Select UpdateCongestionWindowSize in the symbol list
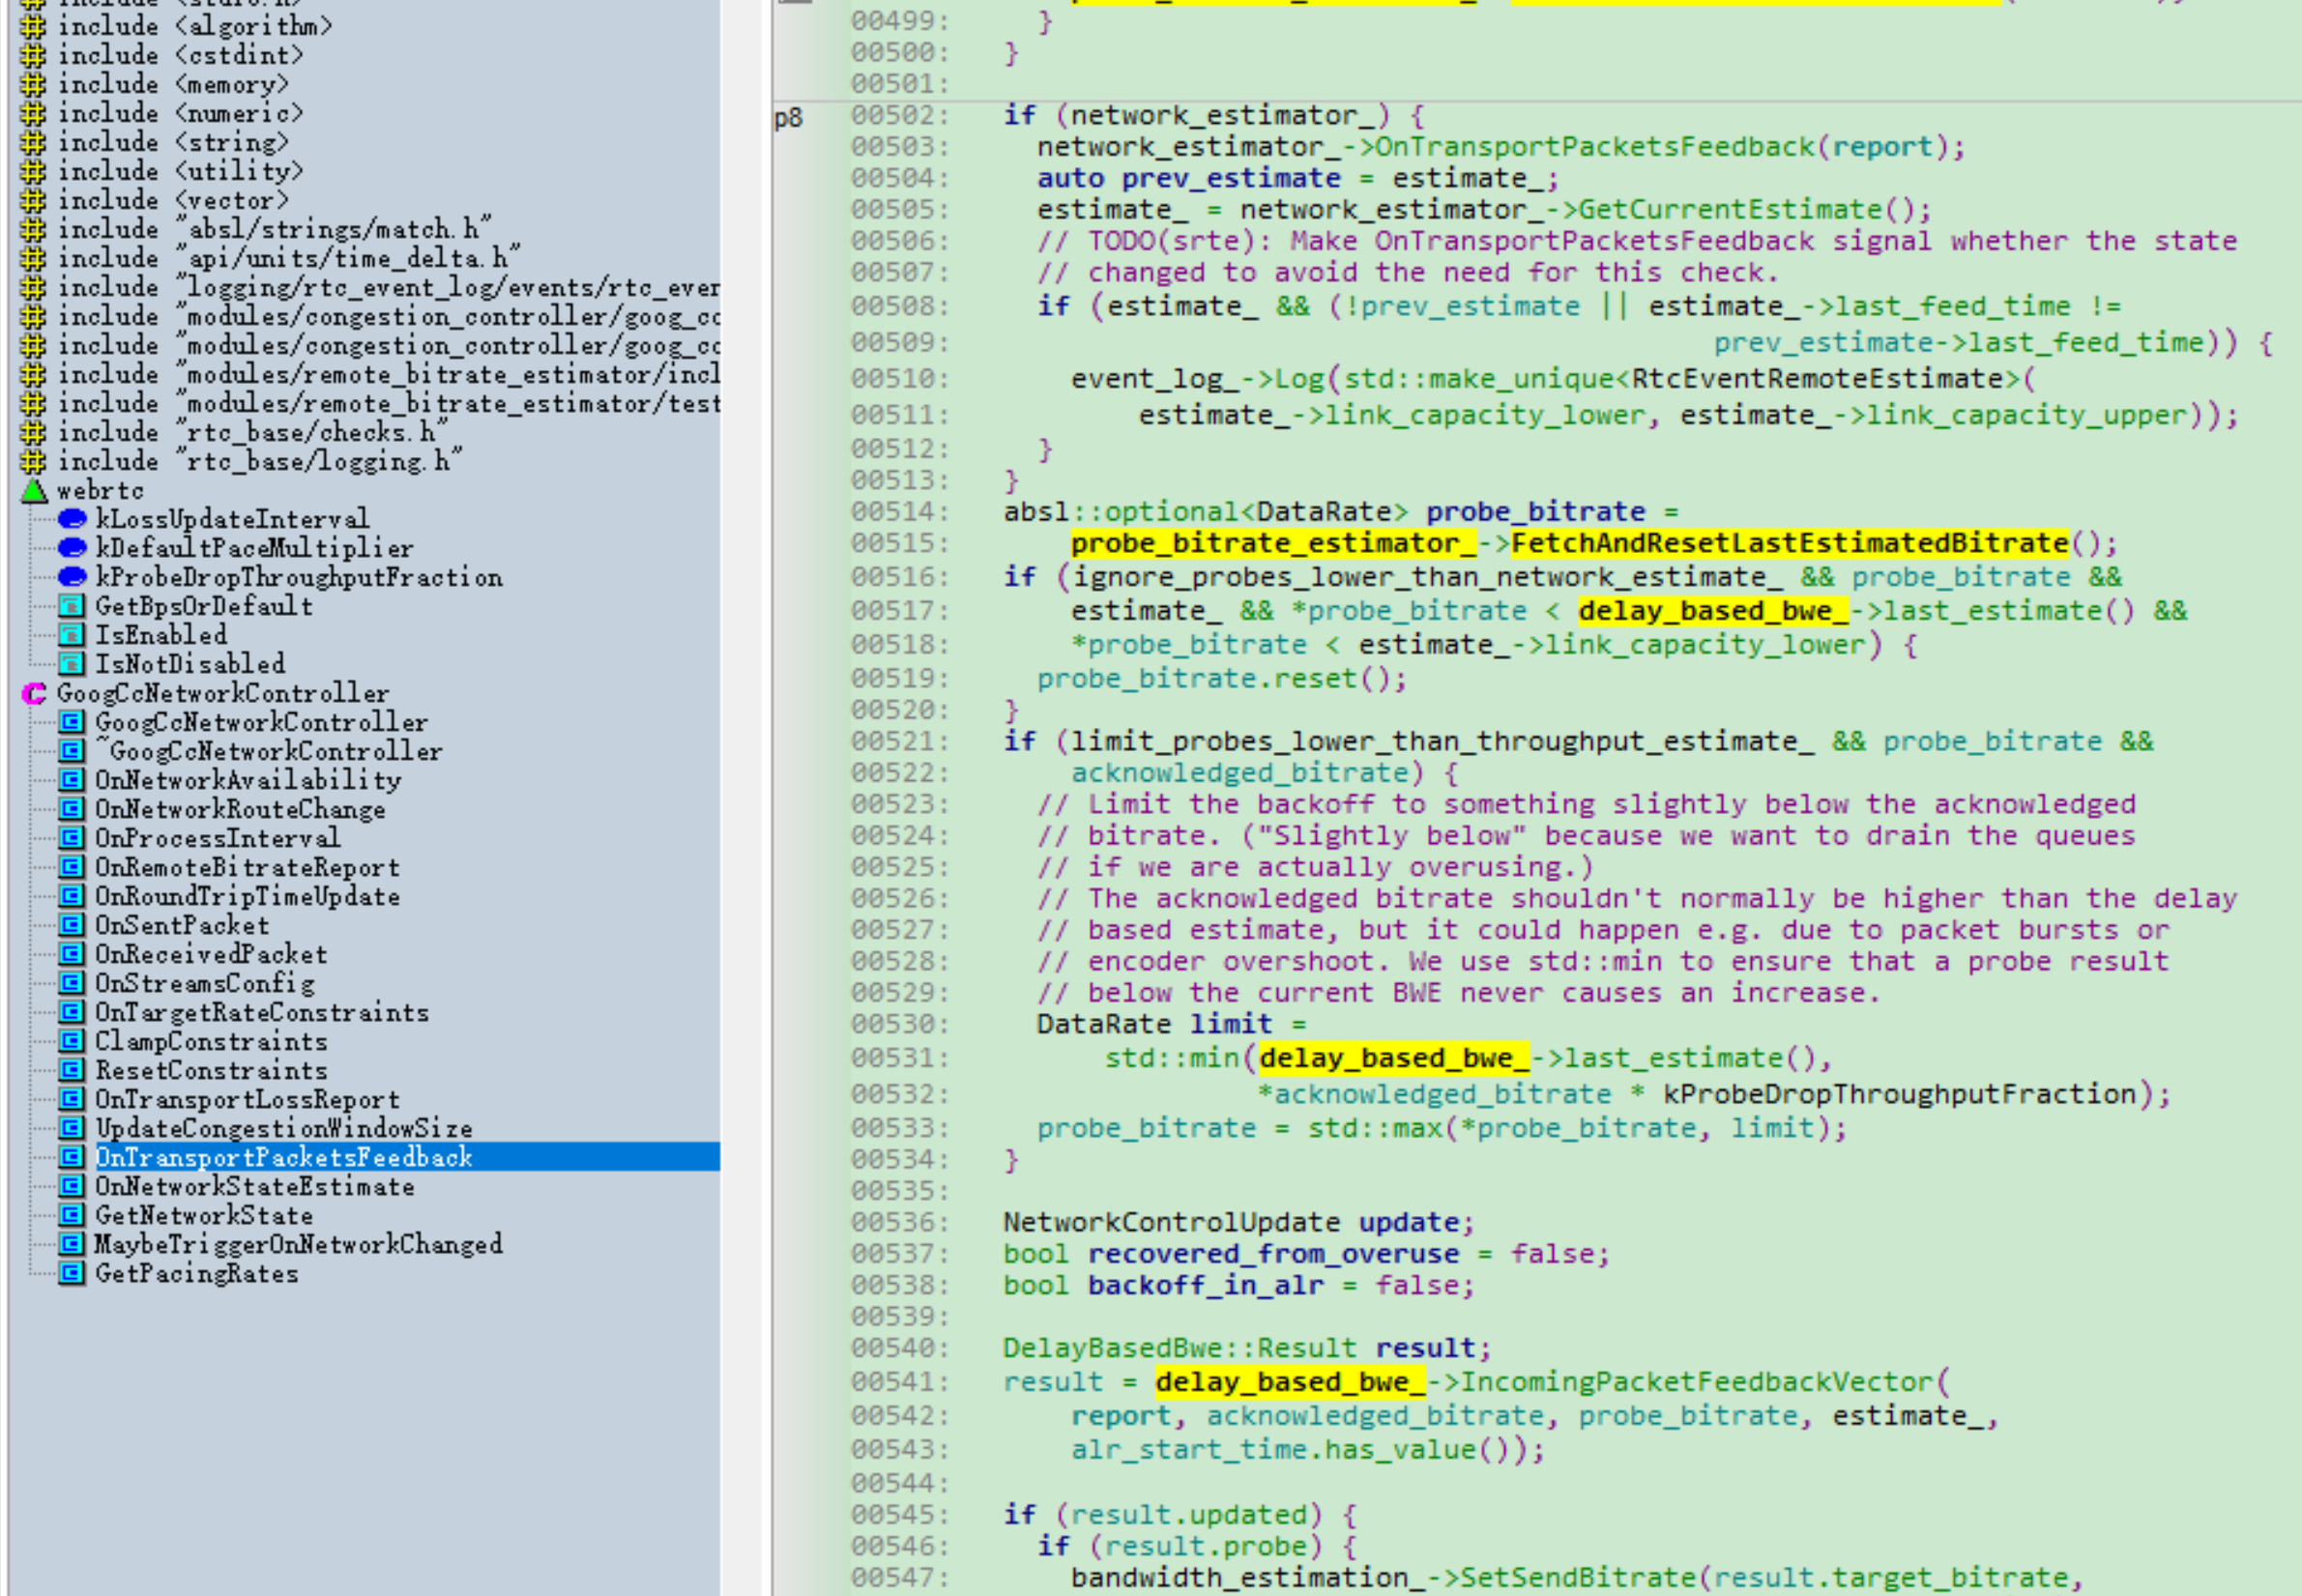This screenshot has height=1596, width=2302. tap(283, 1128)
